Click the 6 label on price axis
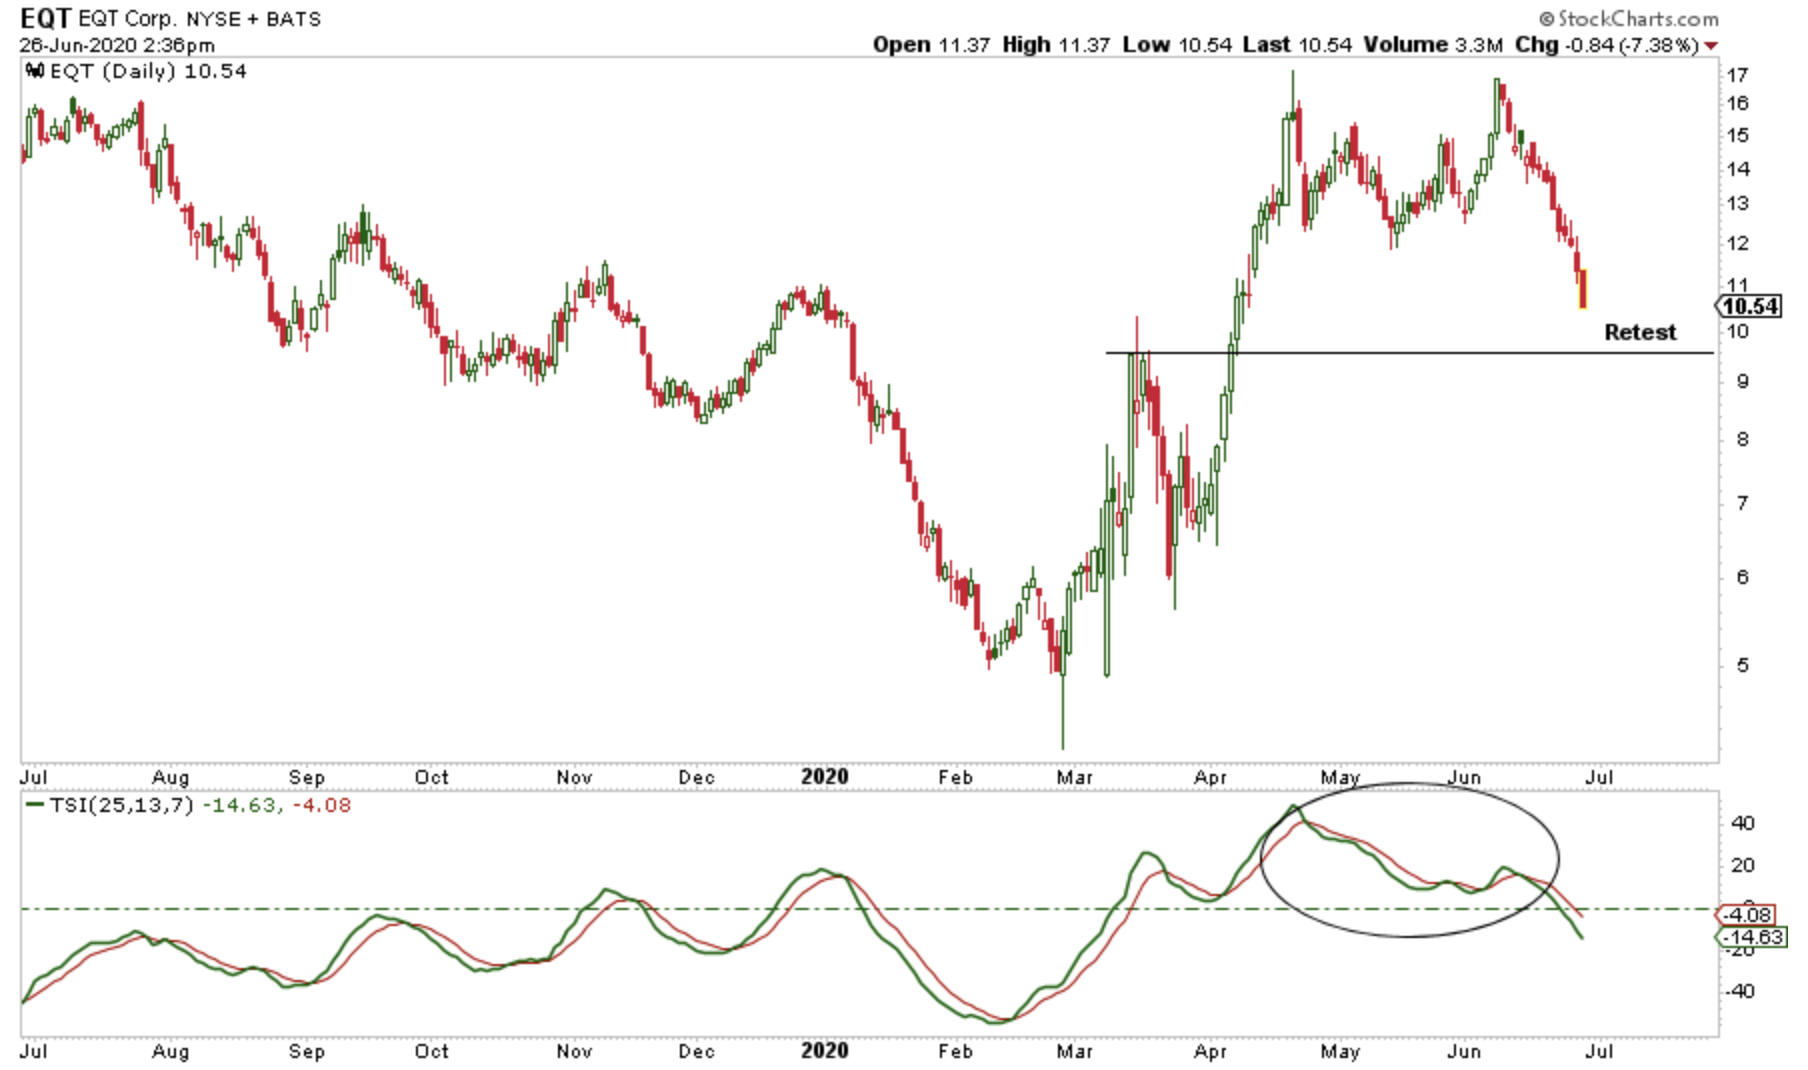 1743,577
